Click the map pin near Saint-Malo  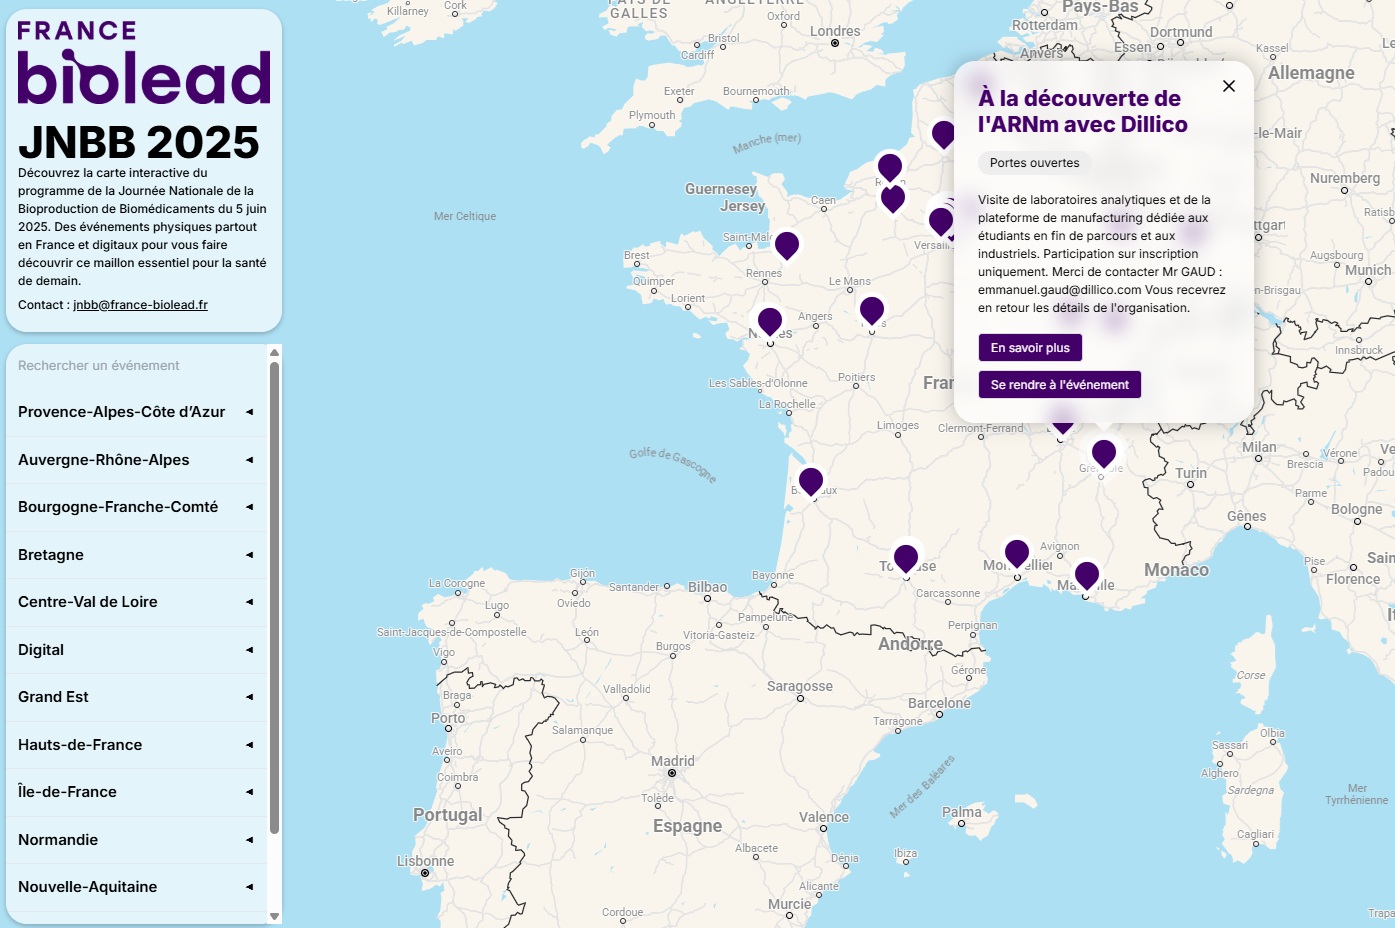pyautogui.click(x=787, y=244)
